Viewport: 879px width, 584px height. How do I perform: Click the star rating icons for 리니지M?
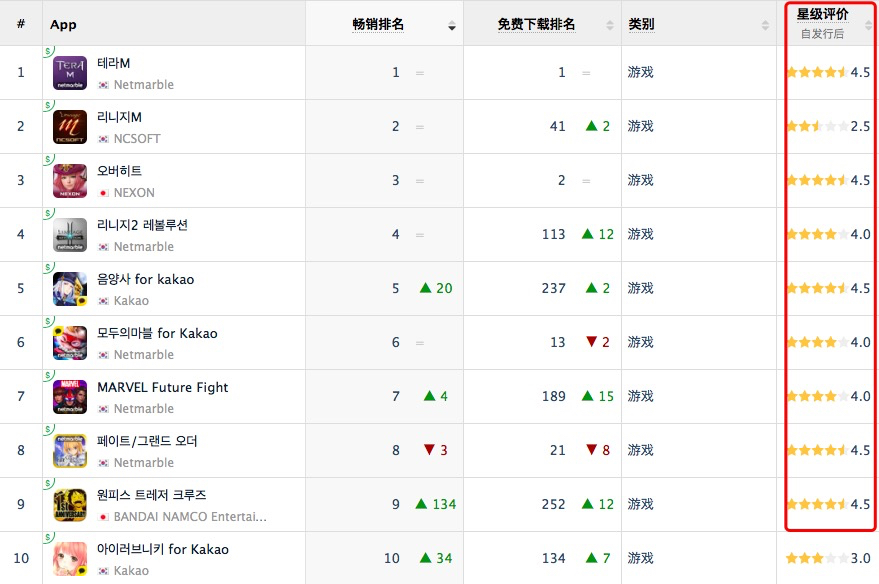[x=817, y=126]
